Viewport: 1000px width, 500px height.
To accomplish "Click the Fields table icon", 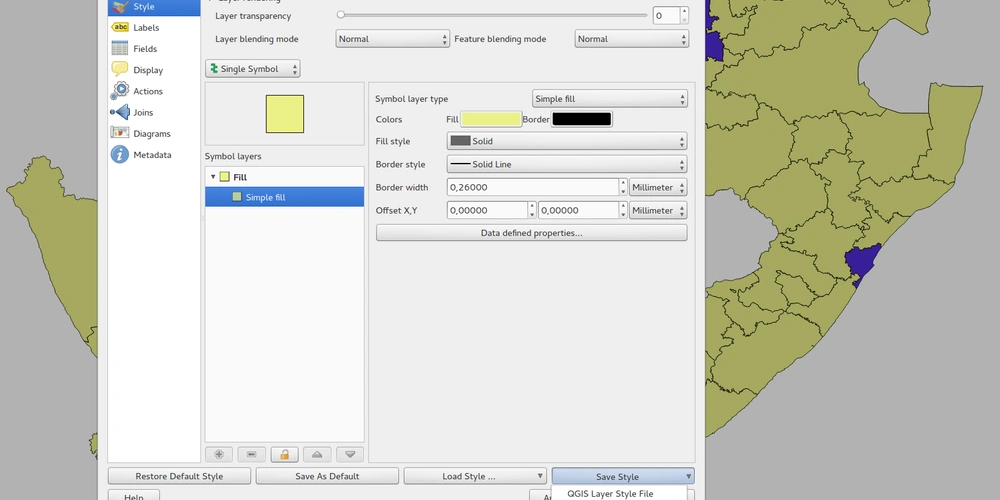I will (119, 48).
